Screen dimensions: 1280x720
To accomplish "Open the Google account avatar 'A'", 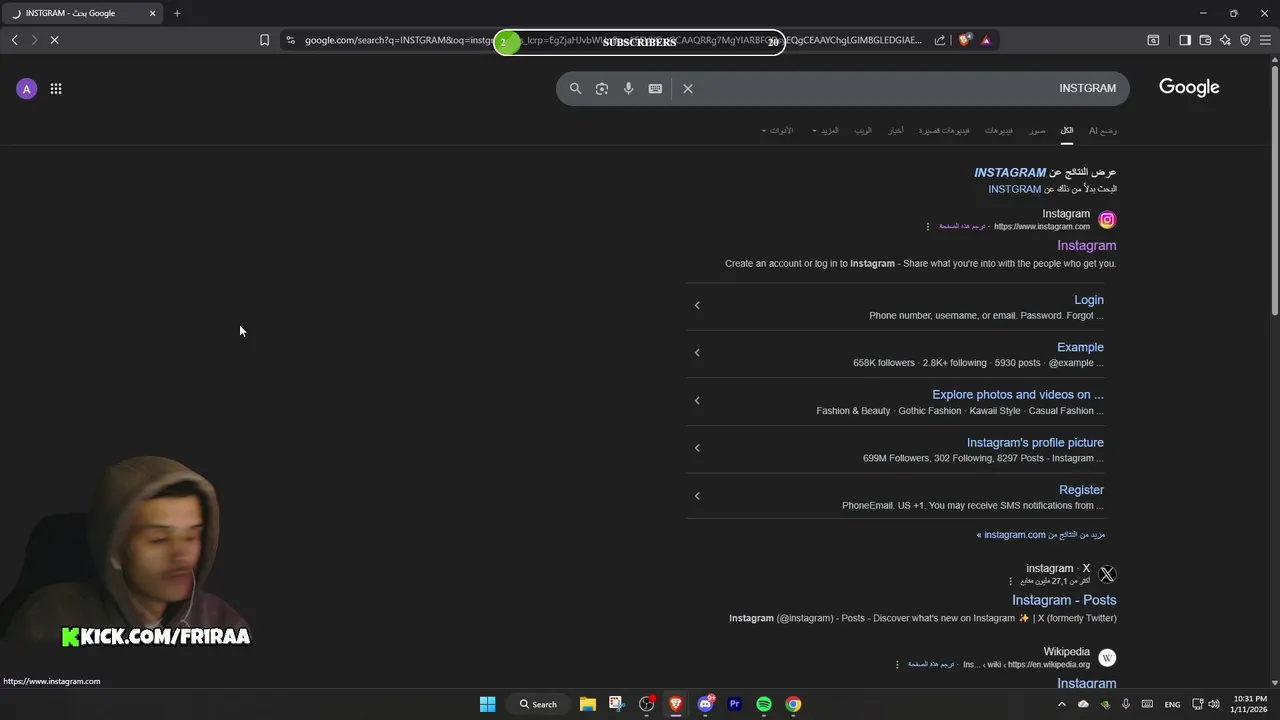I will point(26,89).
